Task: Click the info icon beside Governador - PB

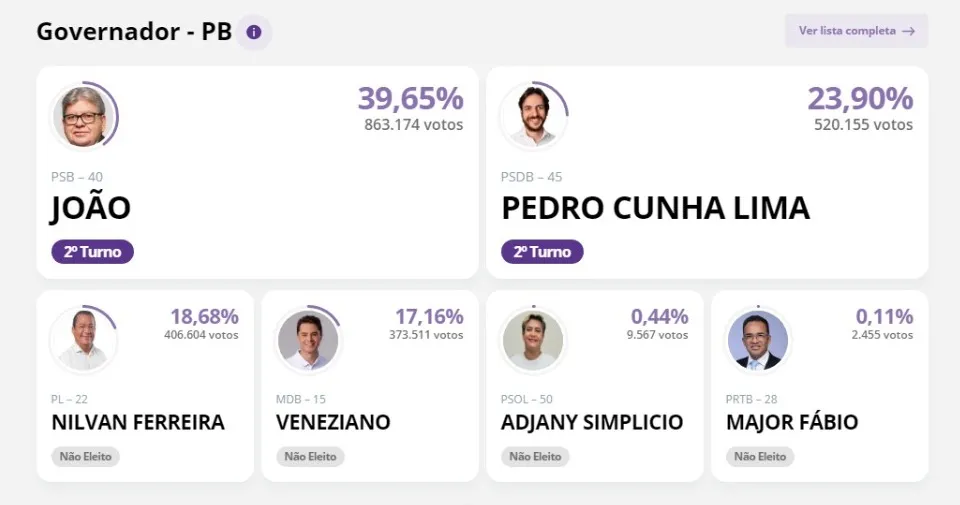Action: click(x=253, y=32)
